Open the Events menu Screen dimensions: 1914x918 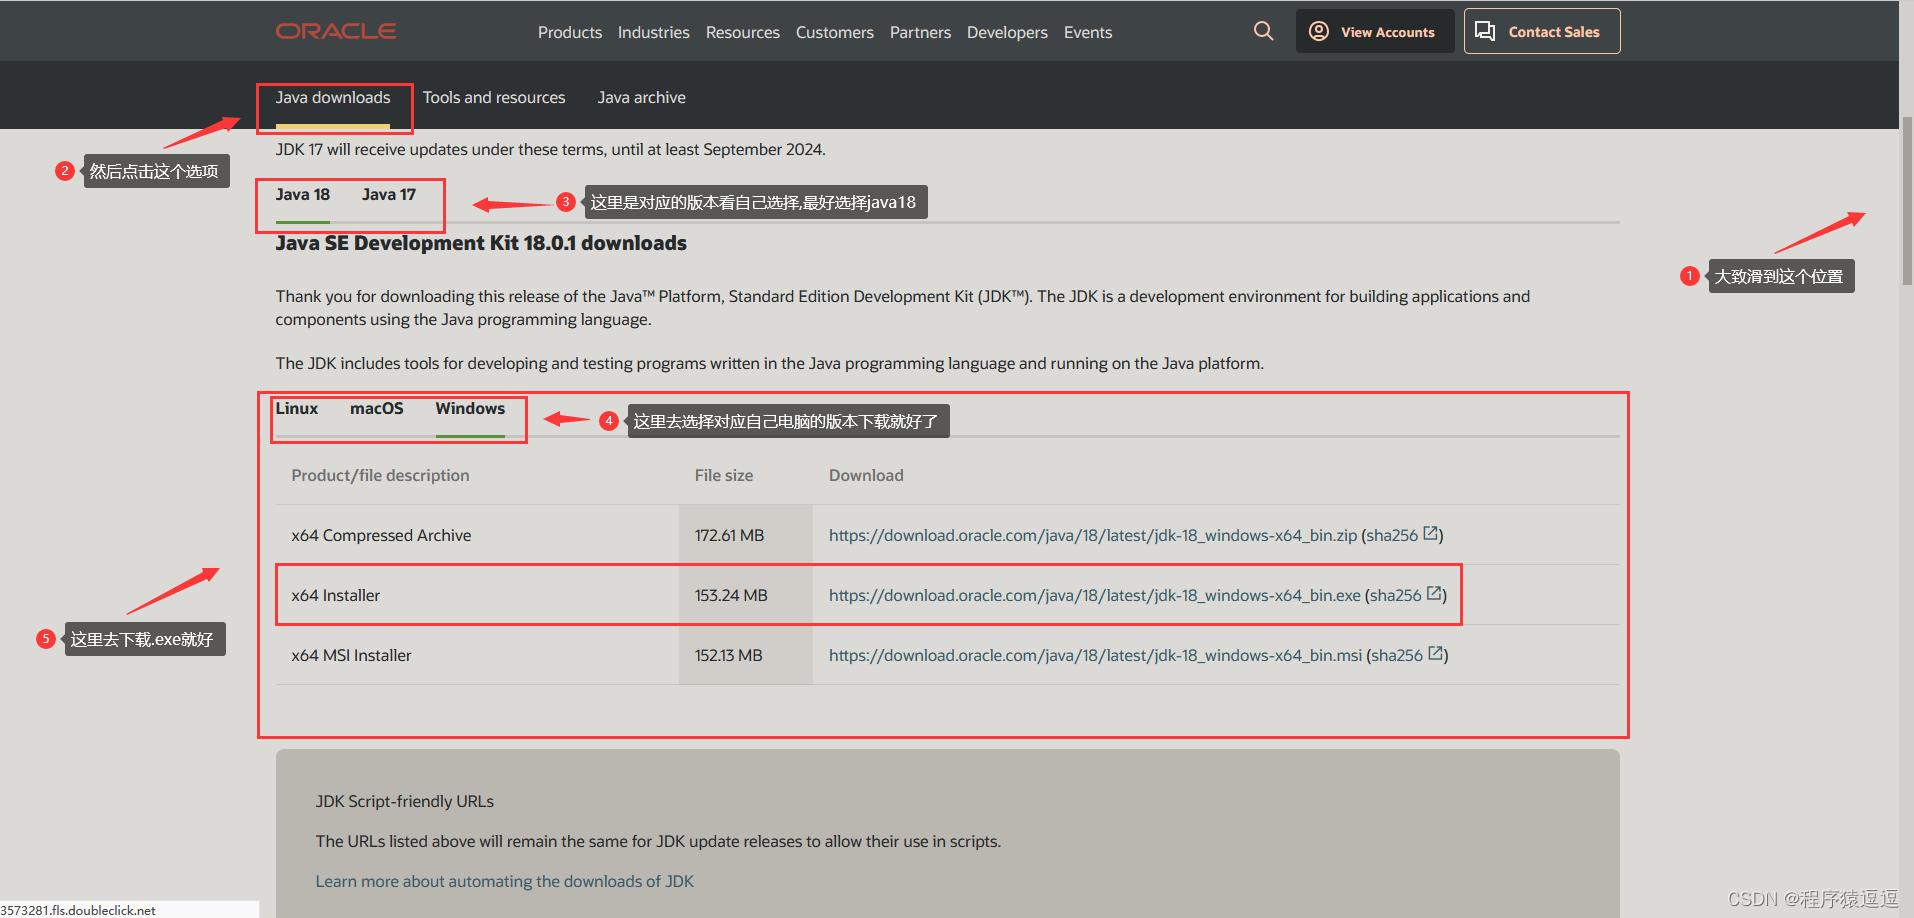click(1088, 32)
